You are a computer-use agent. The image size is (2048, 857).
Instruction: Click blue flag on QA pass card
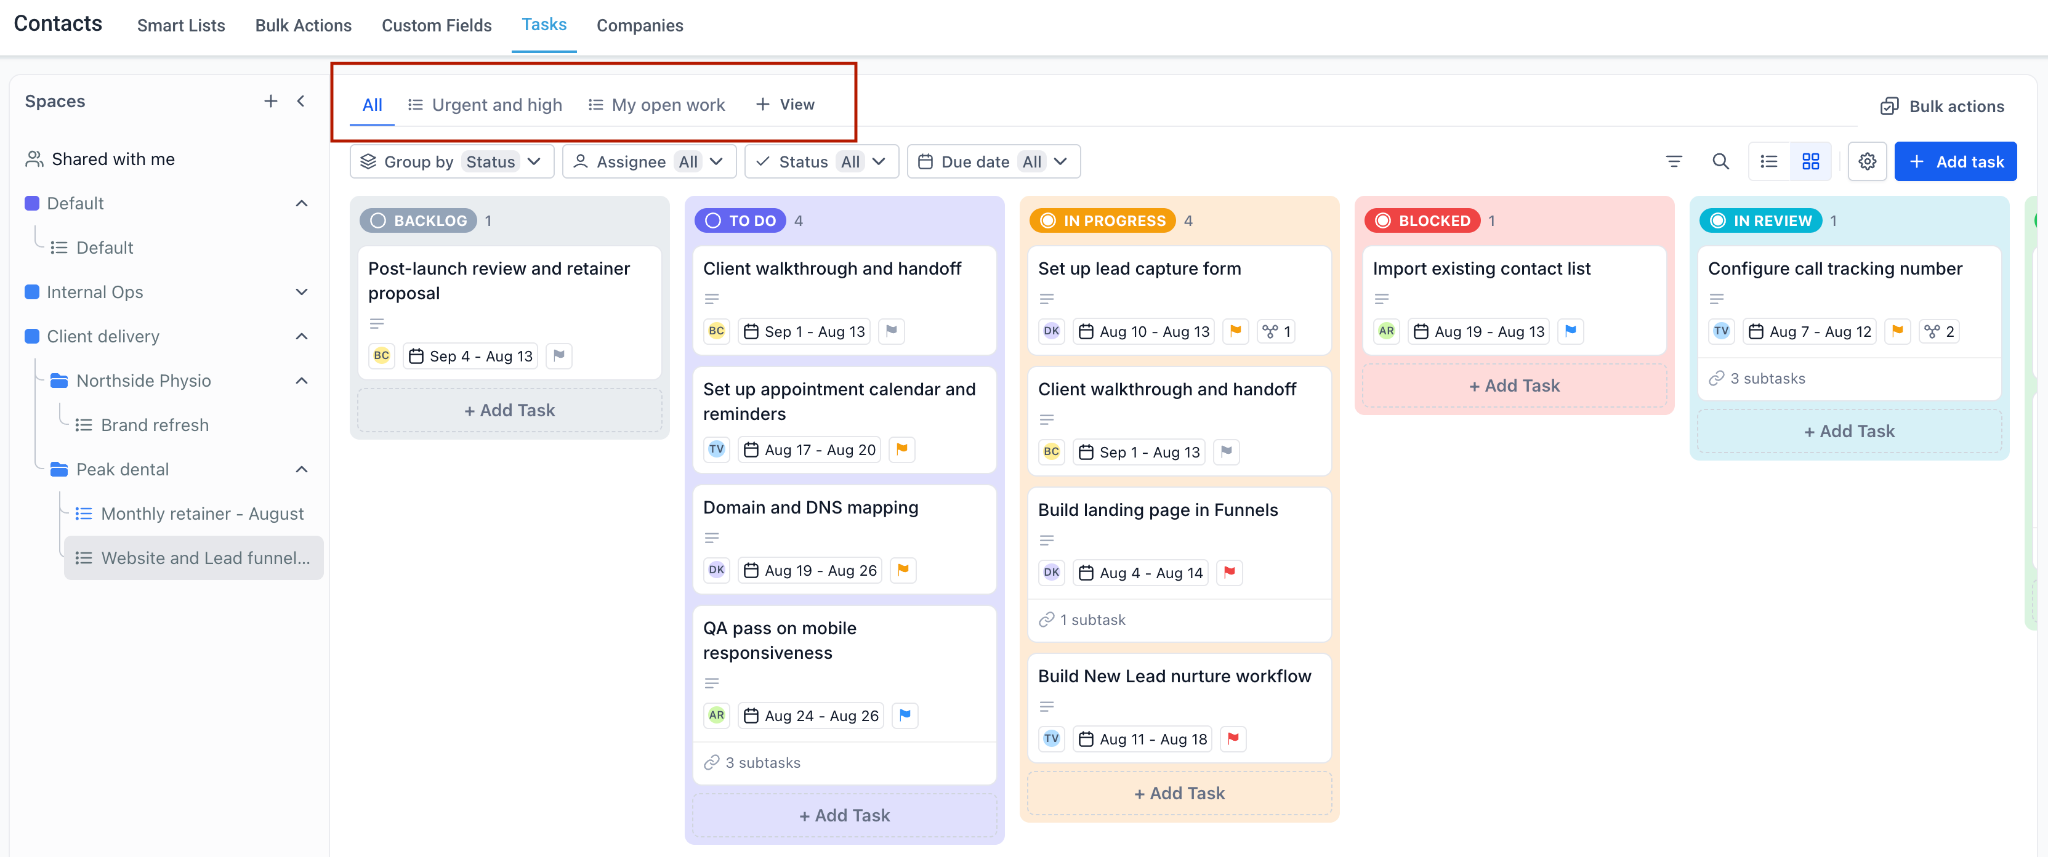pyautogui.click(x=905, y=715)
